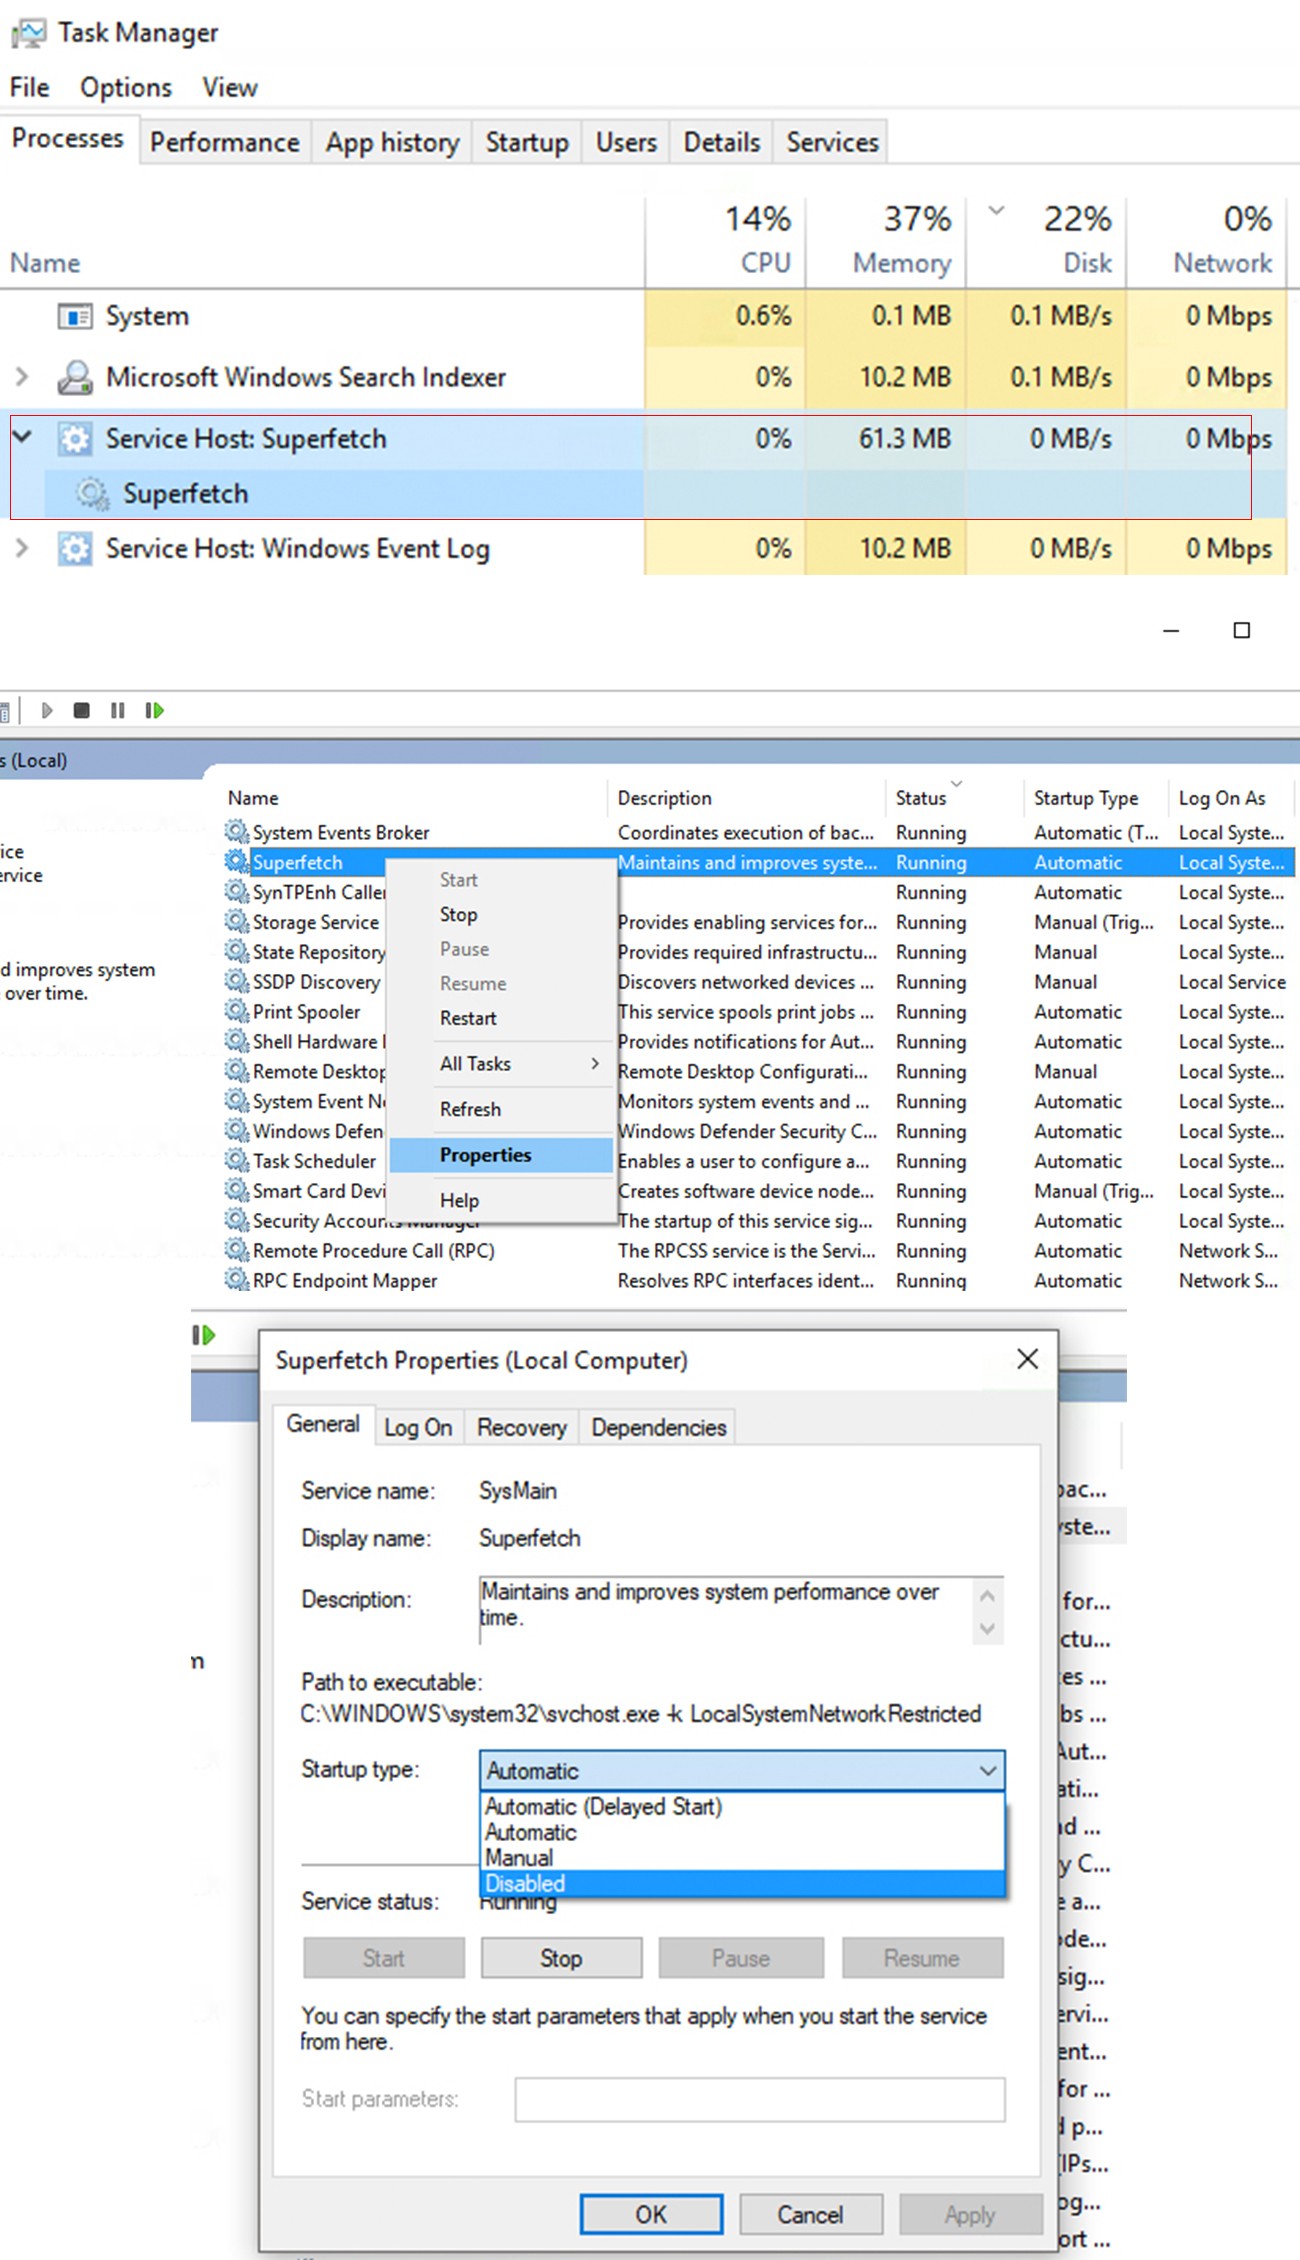This screenshot has width=1300, height=2260.
Task: Switch to the Services tab
Action: tap(832, 142)
